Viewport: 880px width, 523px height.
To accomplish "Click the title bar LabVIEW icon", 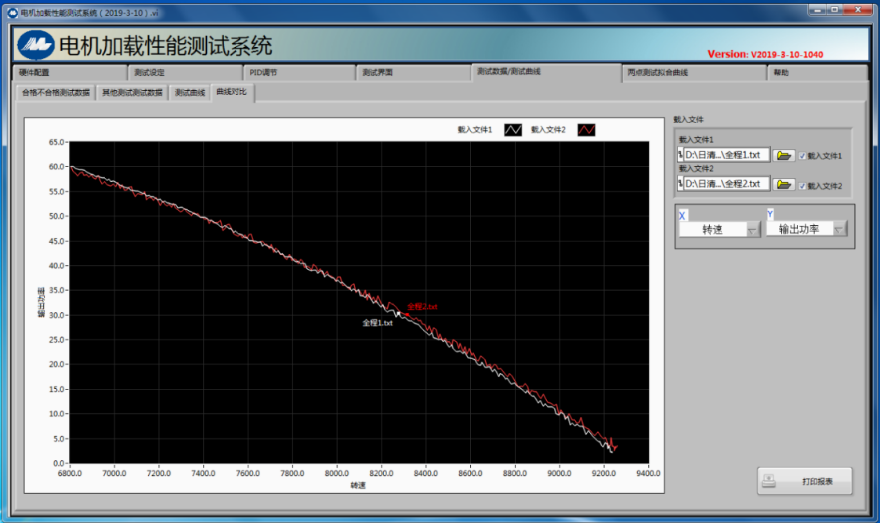I will 11,12.
